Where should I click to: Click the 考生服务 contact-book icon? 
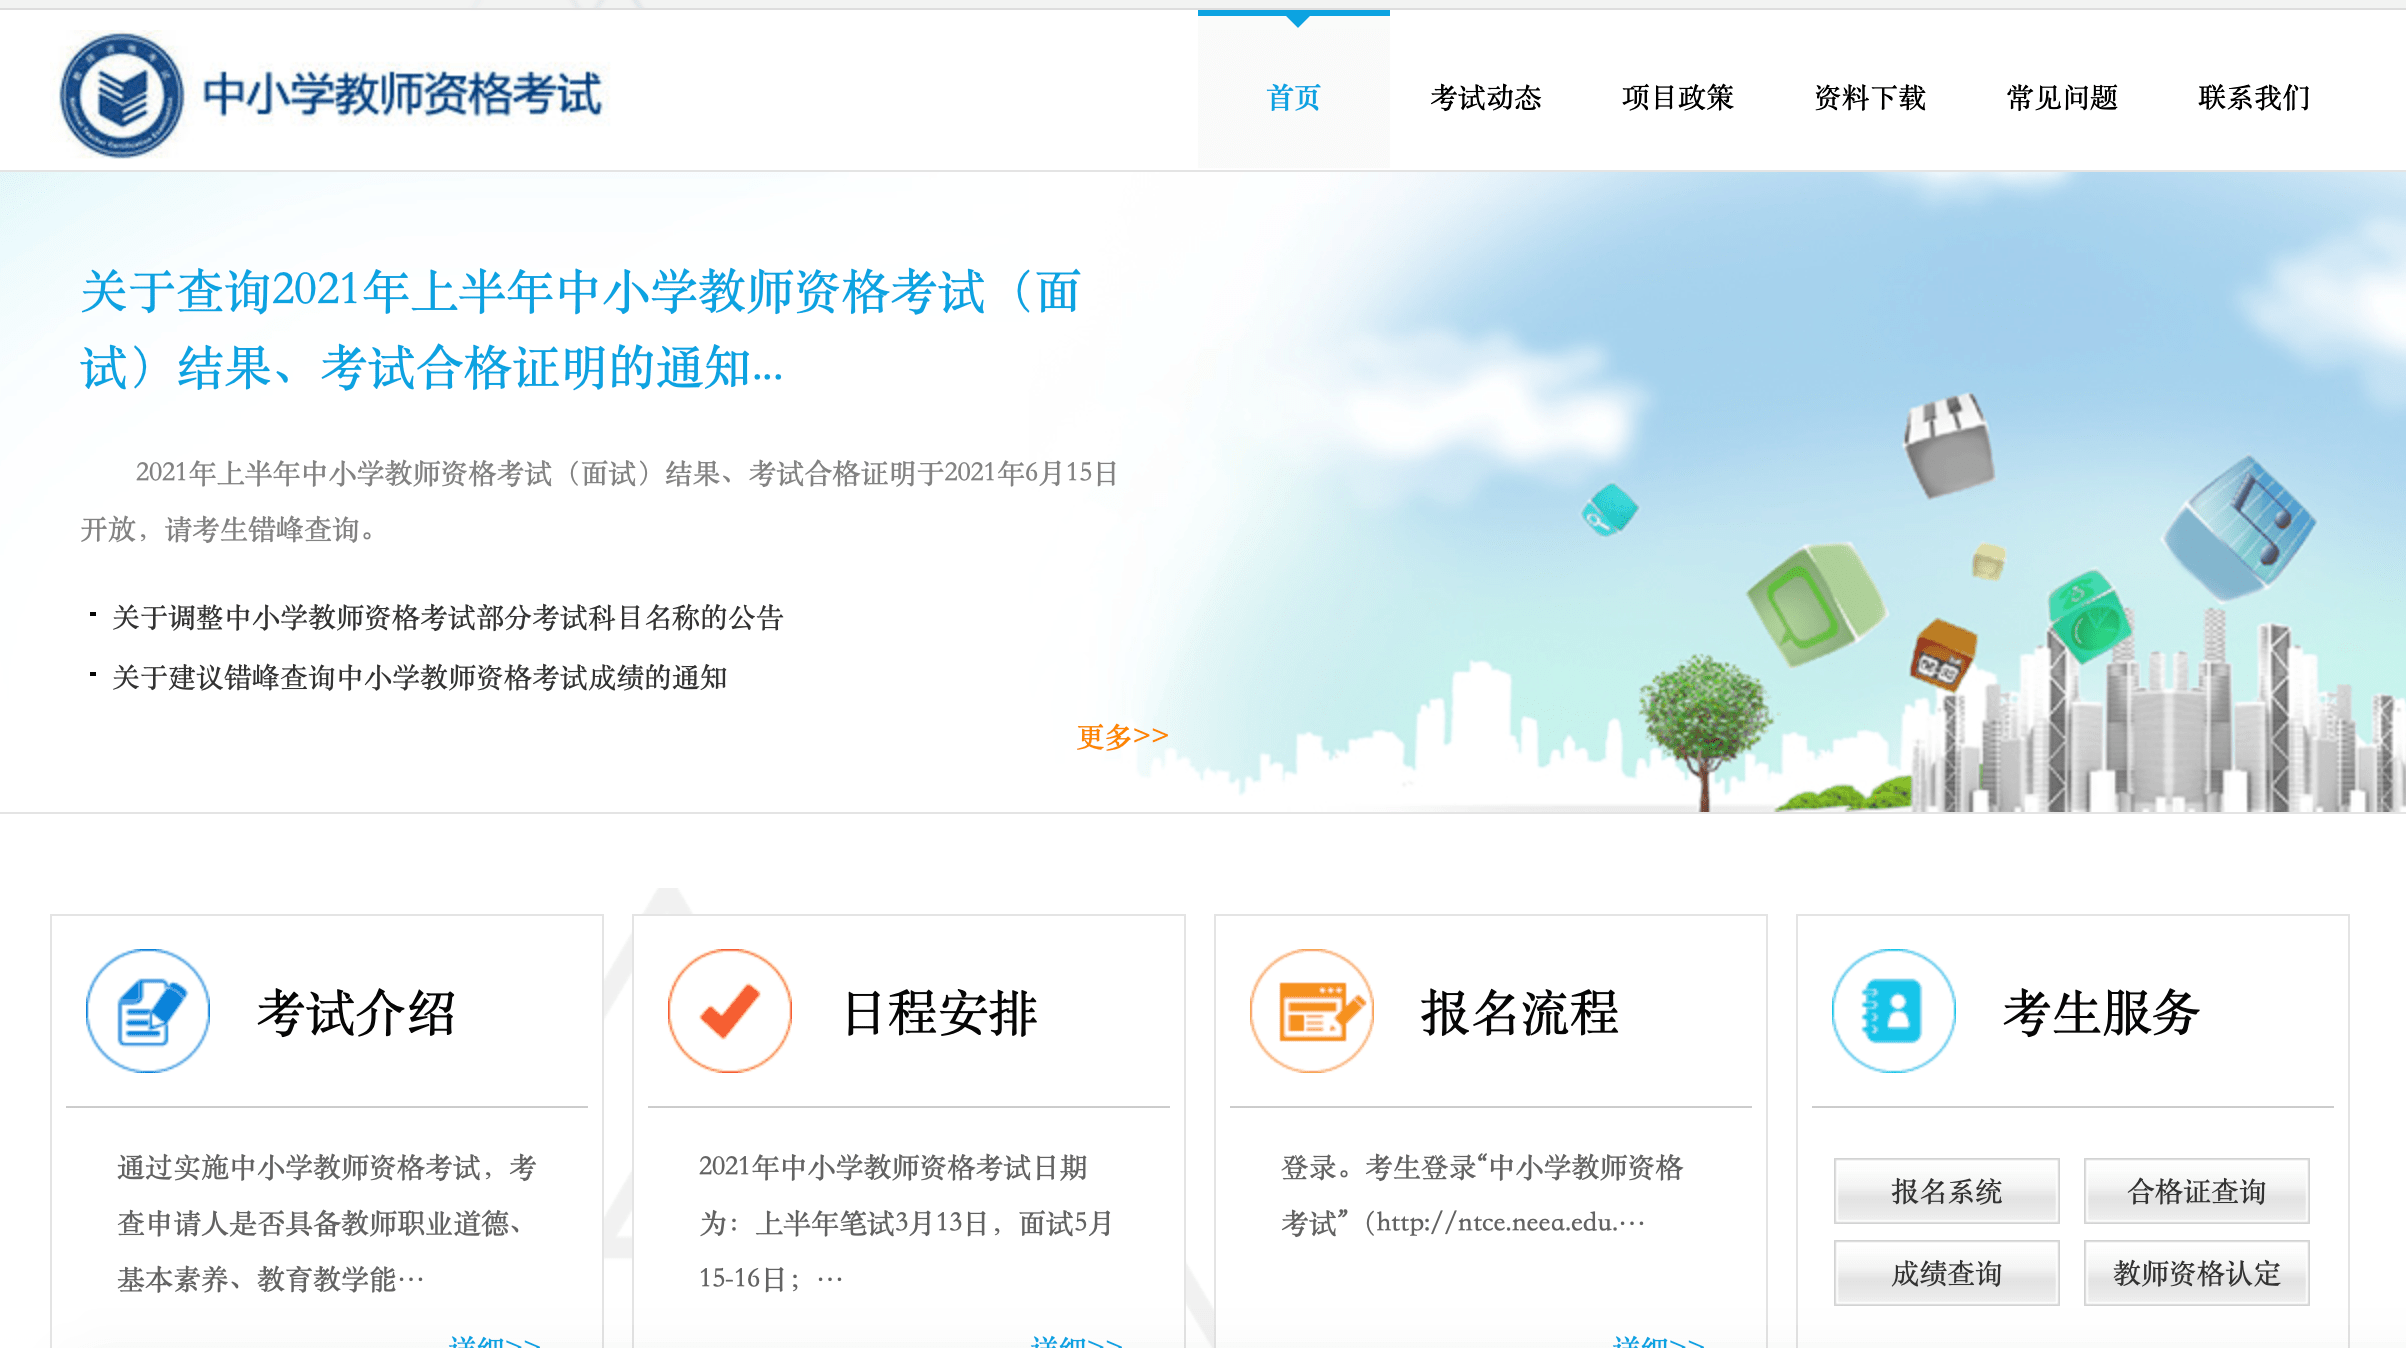pos(1894,1011)
